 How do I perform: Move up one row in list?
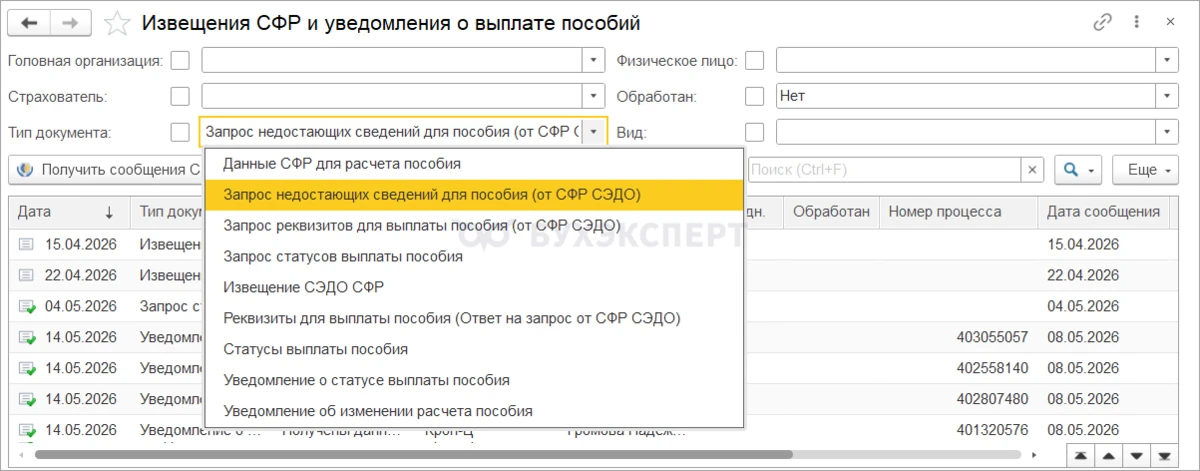point(1110,455)
